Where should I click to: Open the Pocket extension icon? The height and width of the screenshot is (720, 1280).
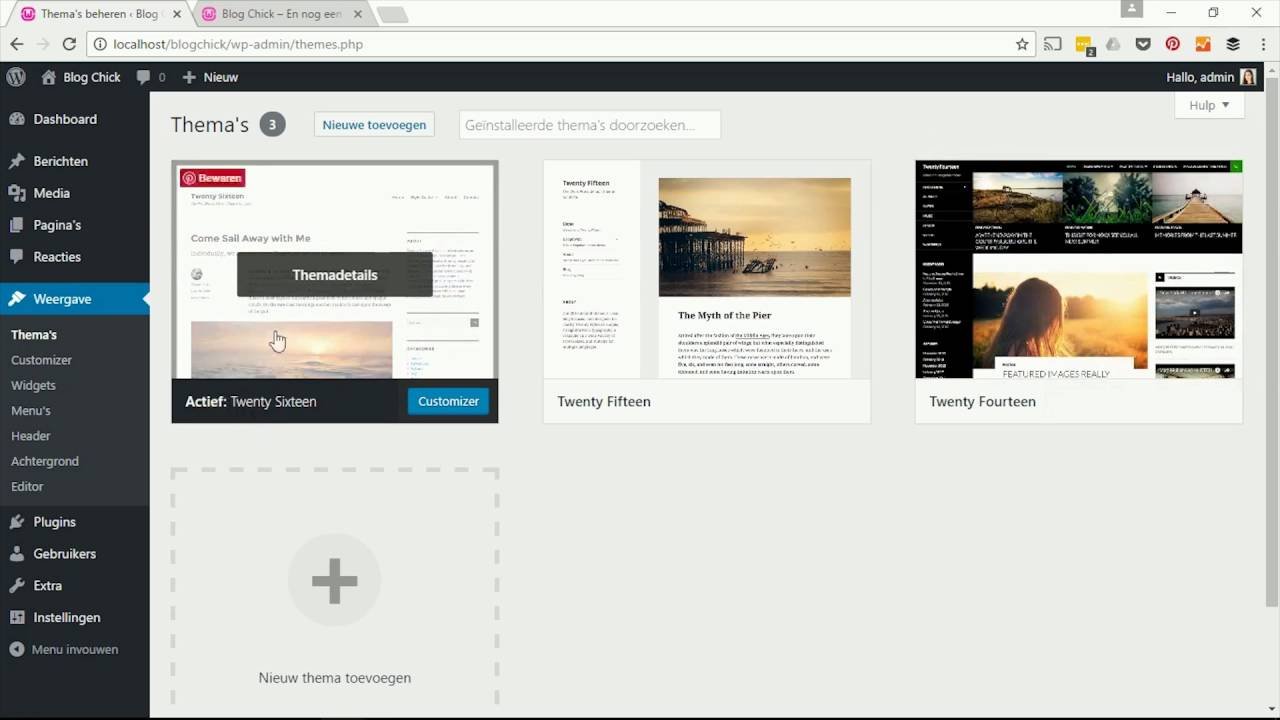click(x=1143, y=44)
